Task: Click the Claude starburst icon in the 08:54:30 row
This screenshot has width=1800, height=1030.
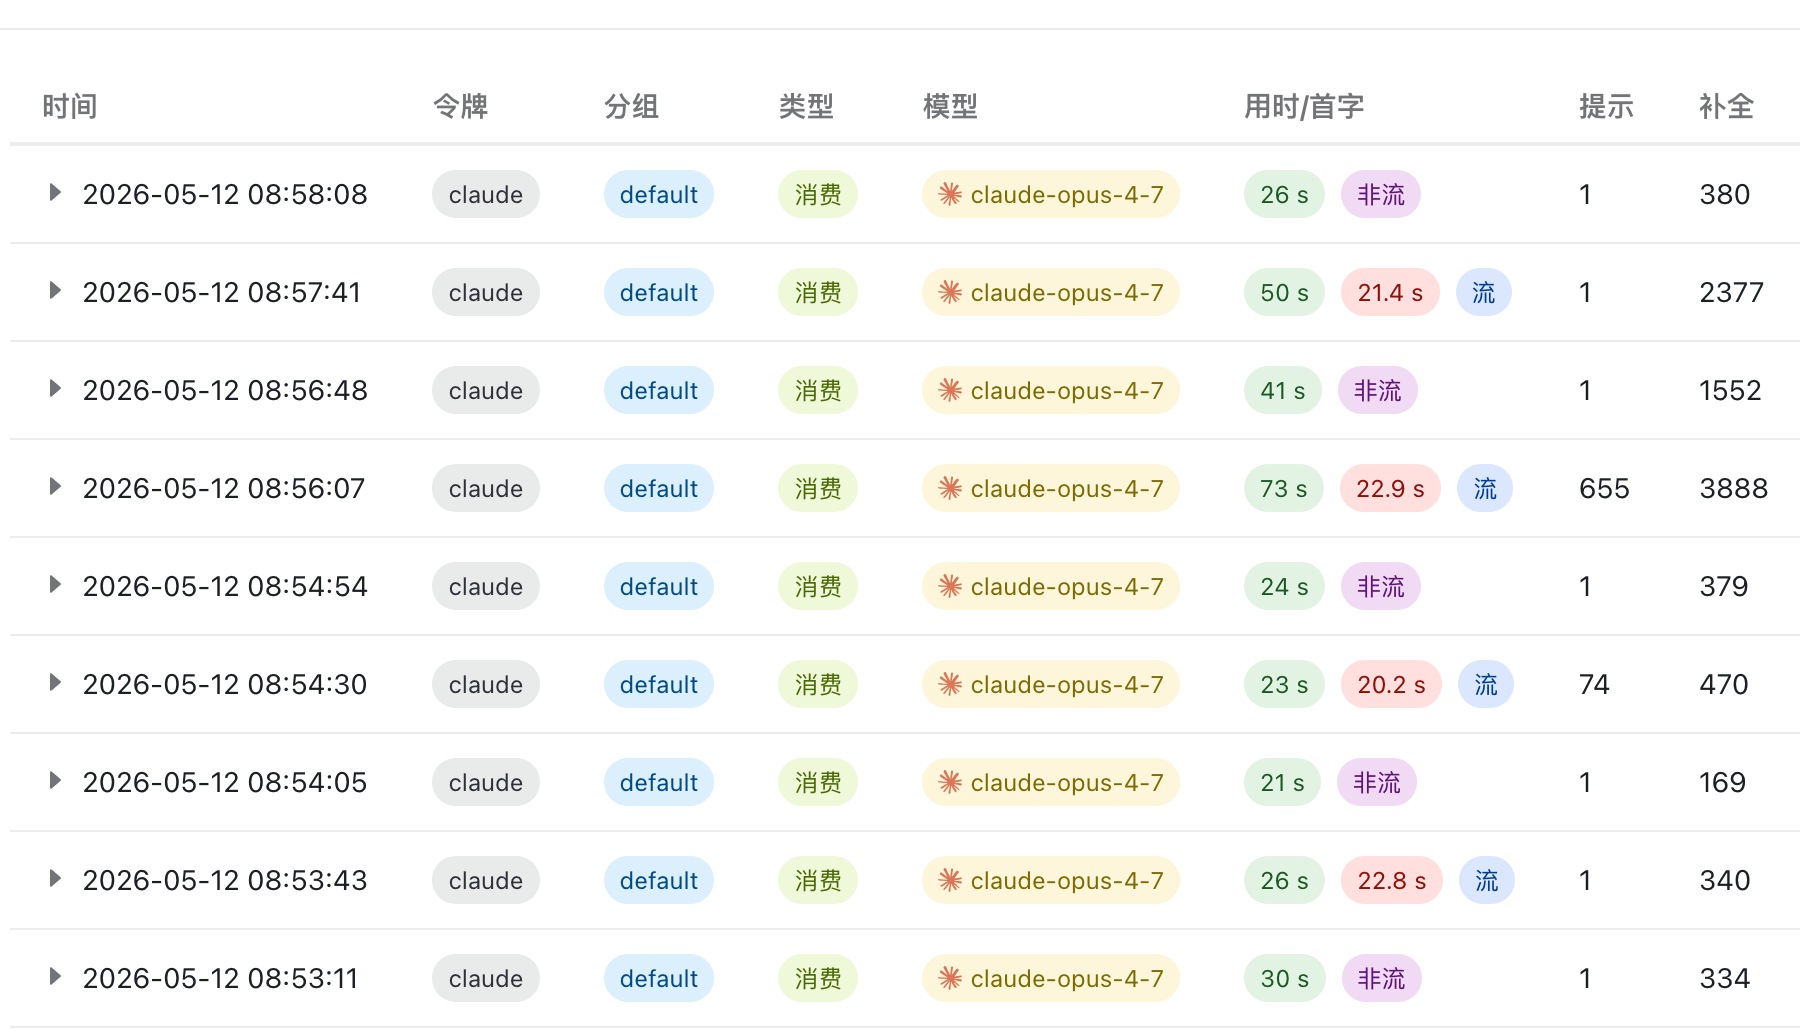Action: click(x=950, y=684)
